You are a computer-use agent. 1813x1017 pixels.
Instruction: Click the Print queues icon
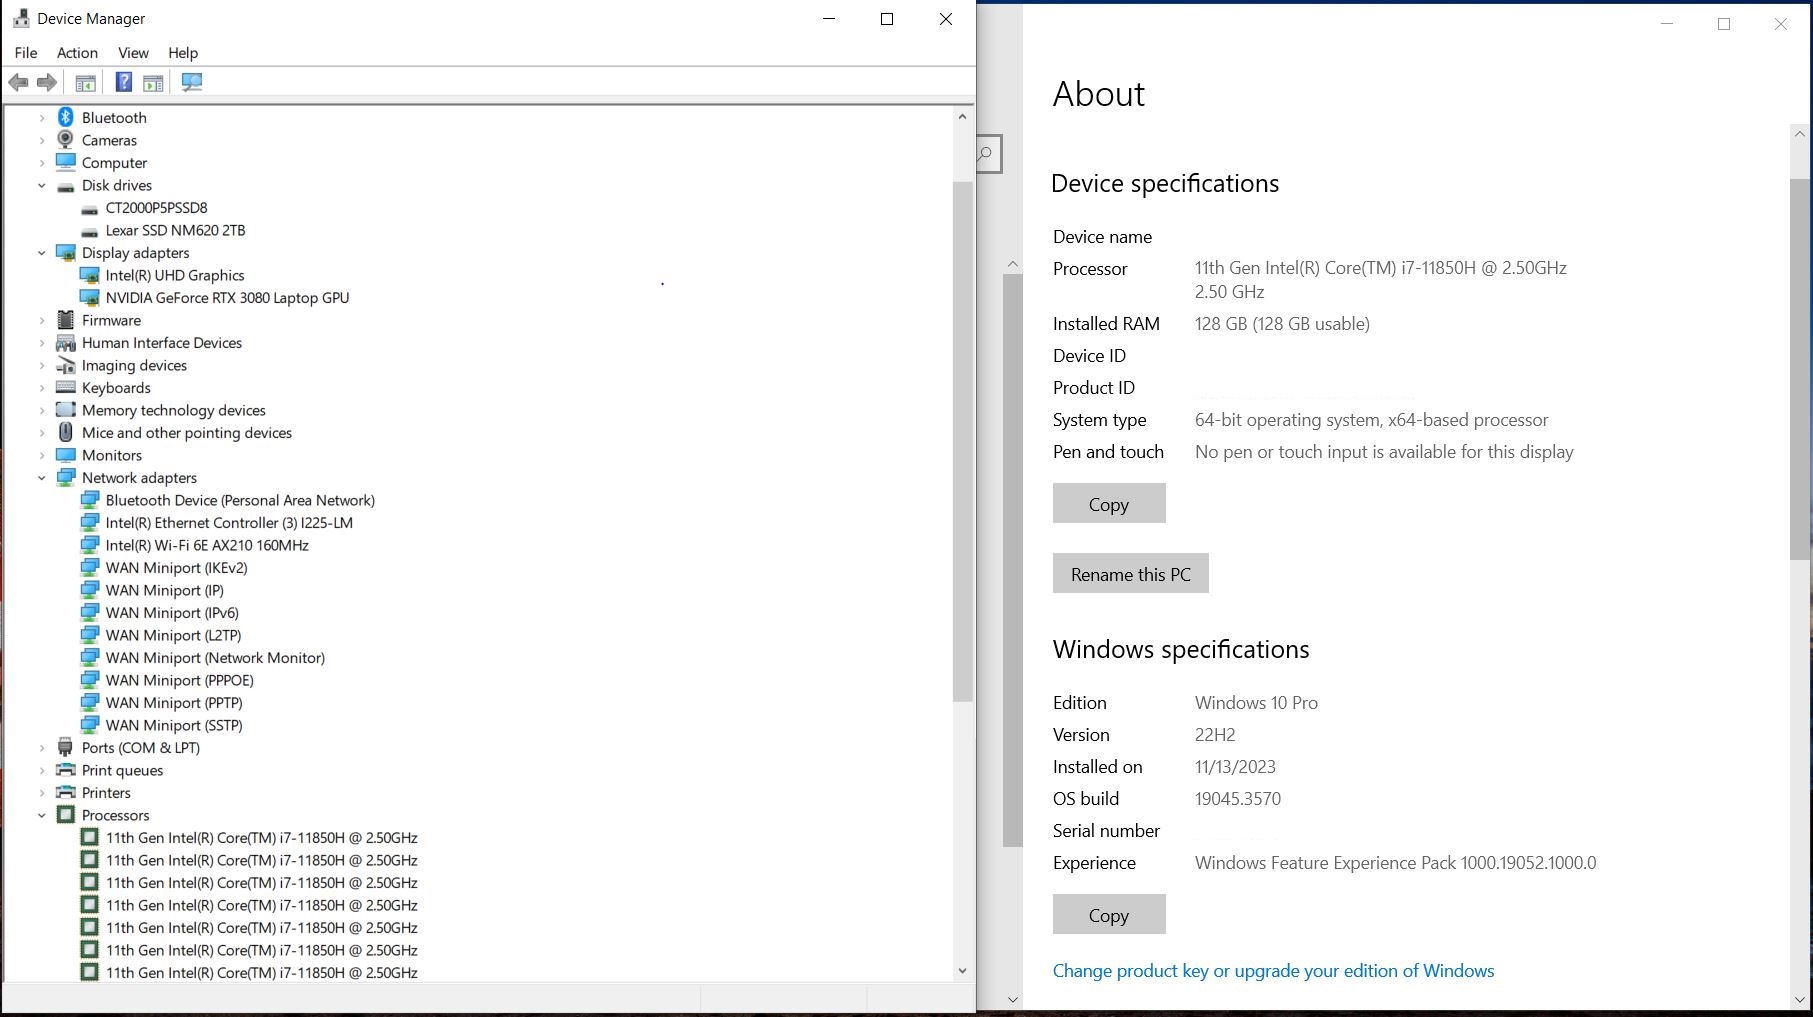(66, 770)
